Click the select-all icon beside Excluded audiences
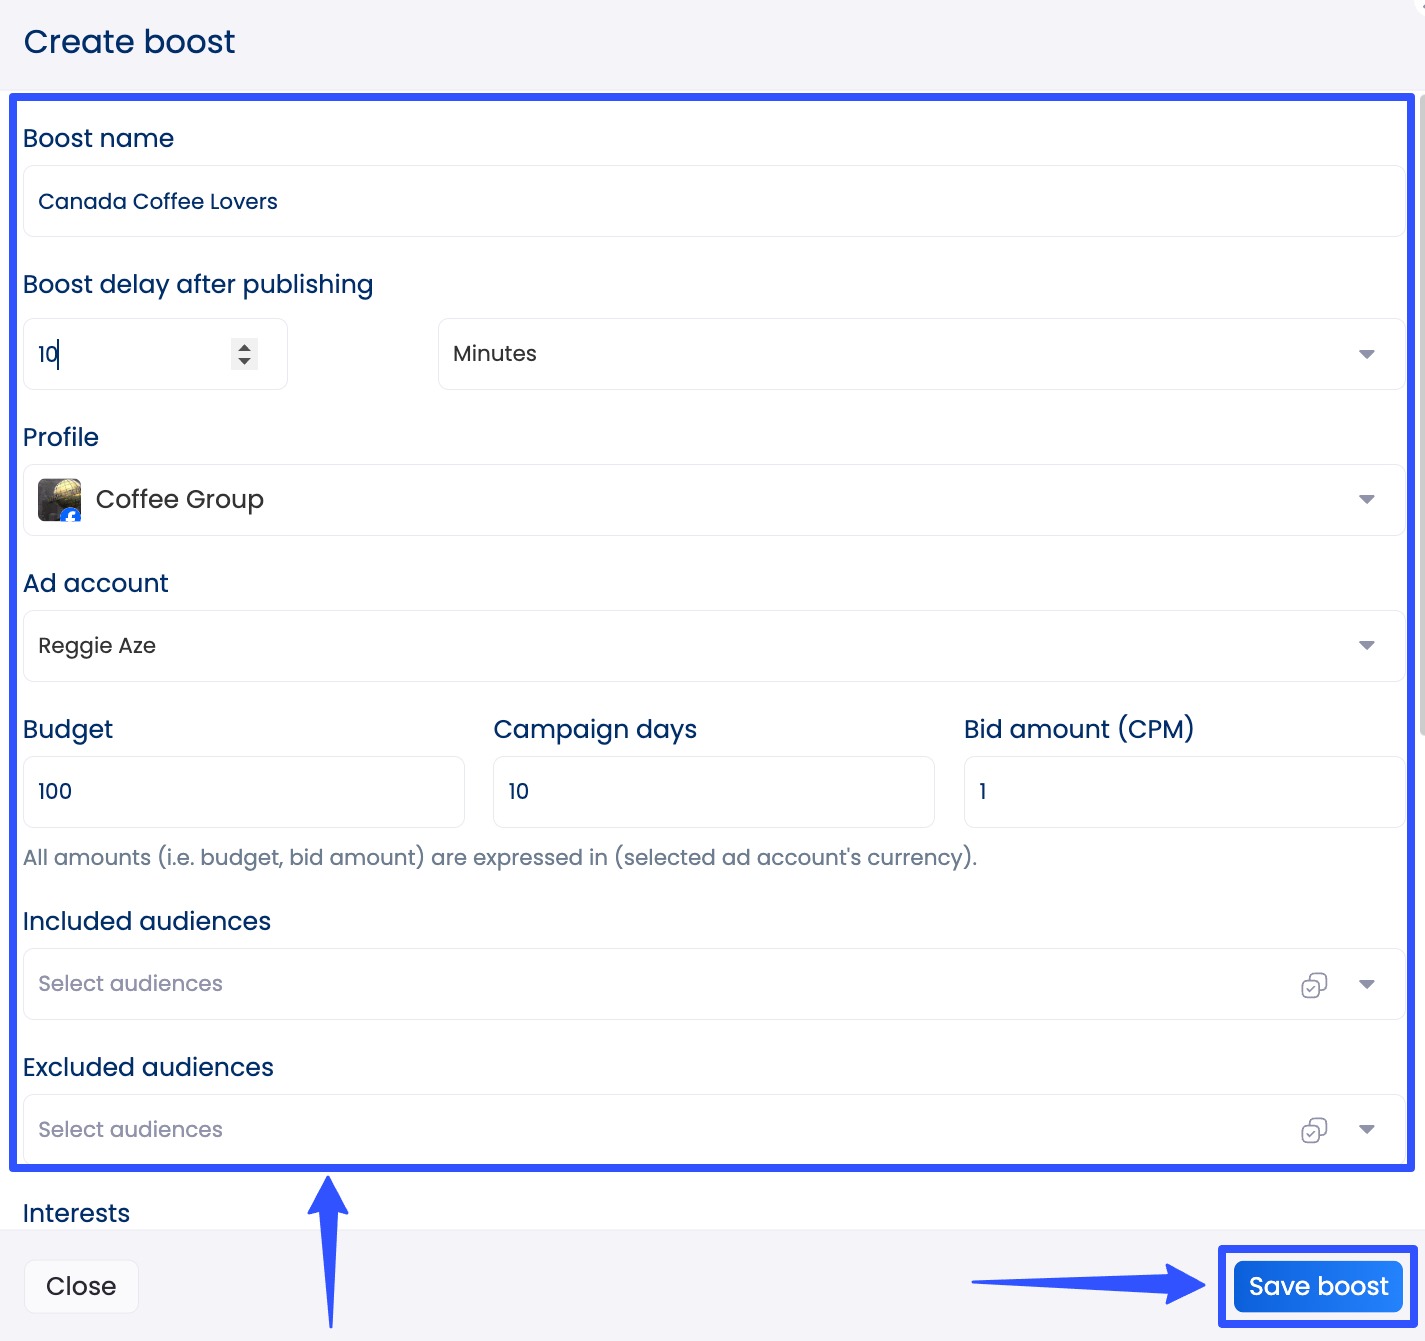This screenshot has height=1341, width=1425. click(1313, 1130)
